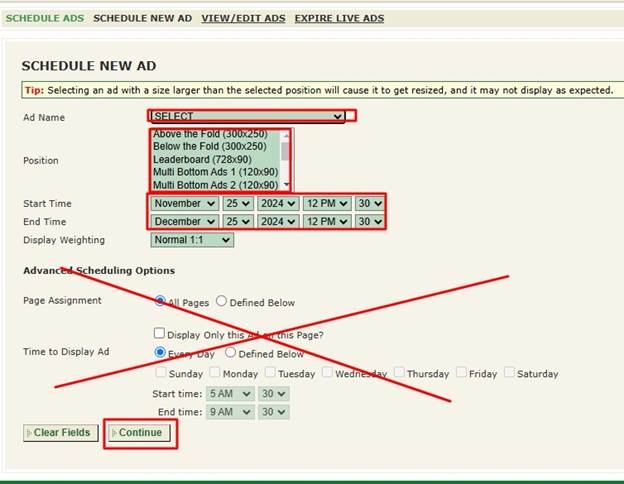Click the Position list scroll-up arrow
This screenshot has width=624, height=484.
coord(286,135)
